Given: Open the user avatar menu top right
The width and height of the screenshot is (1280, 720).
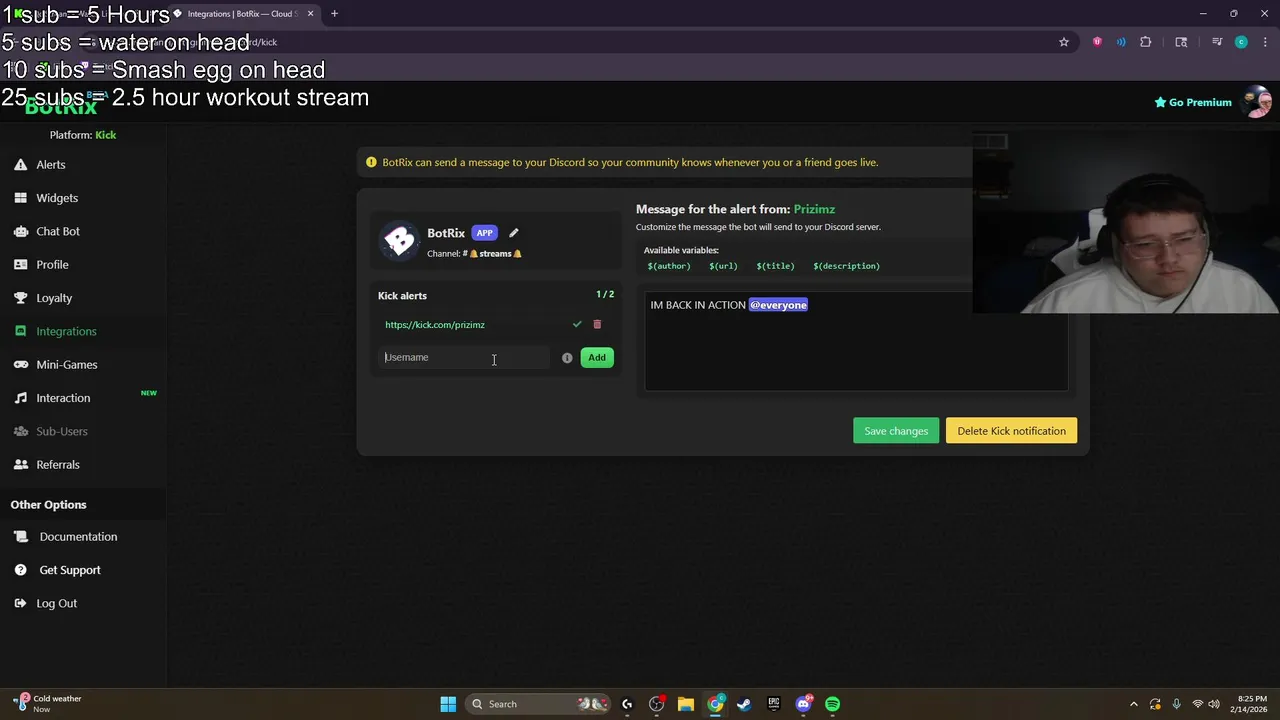Looking at the screenshot, I should (1256, 102).
